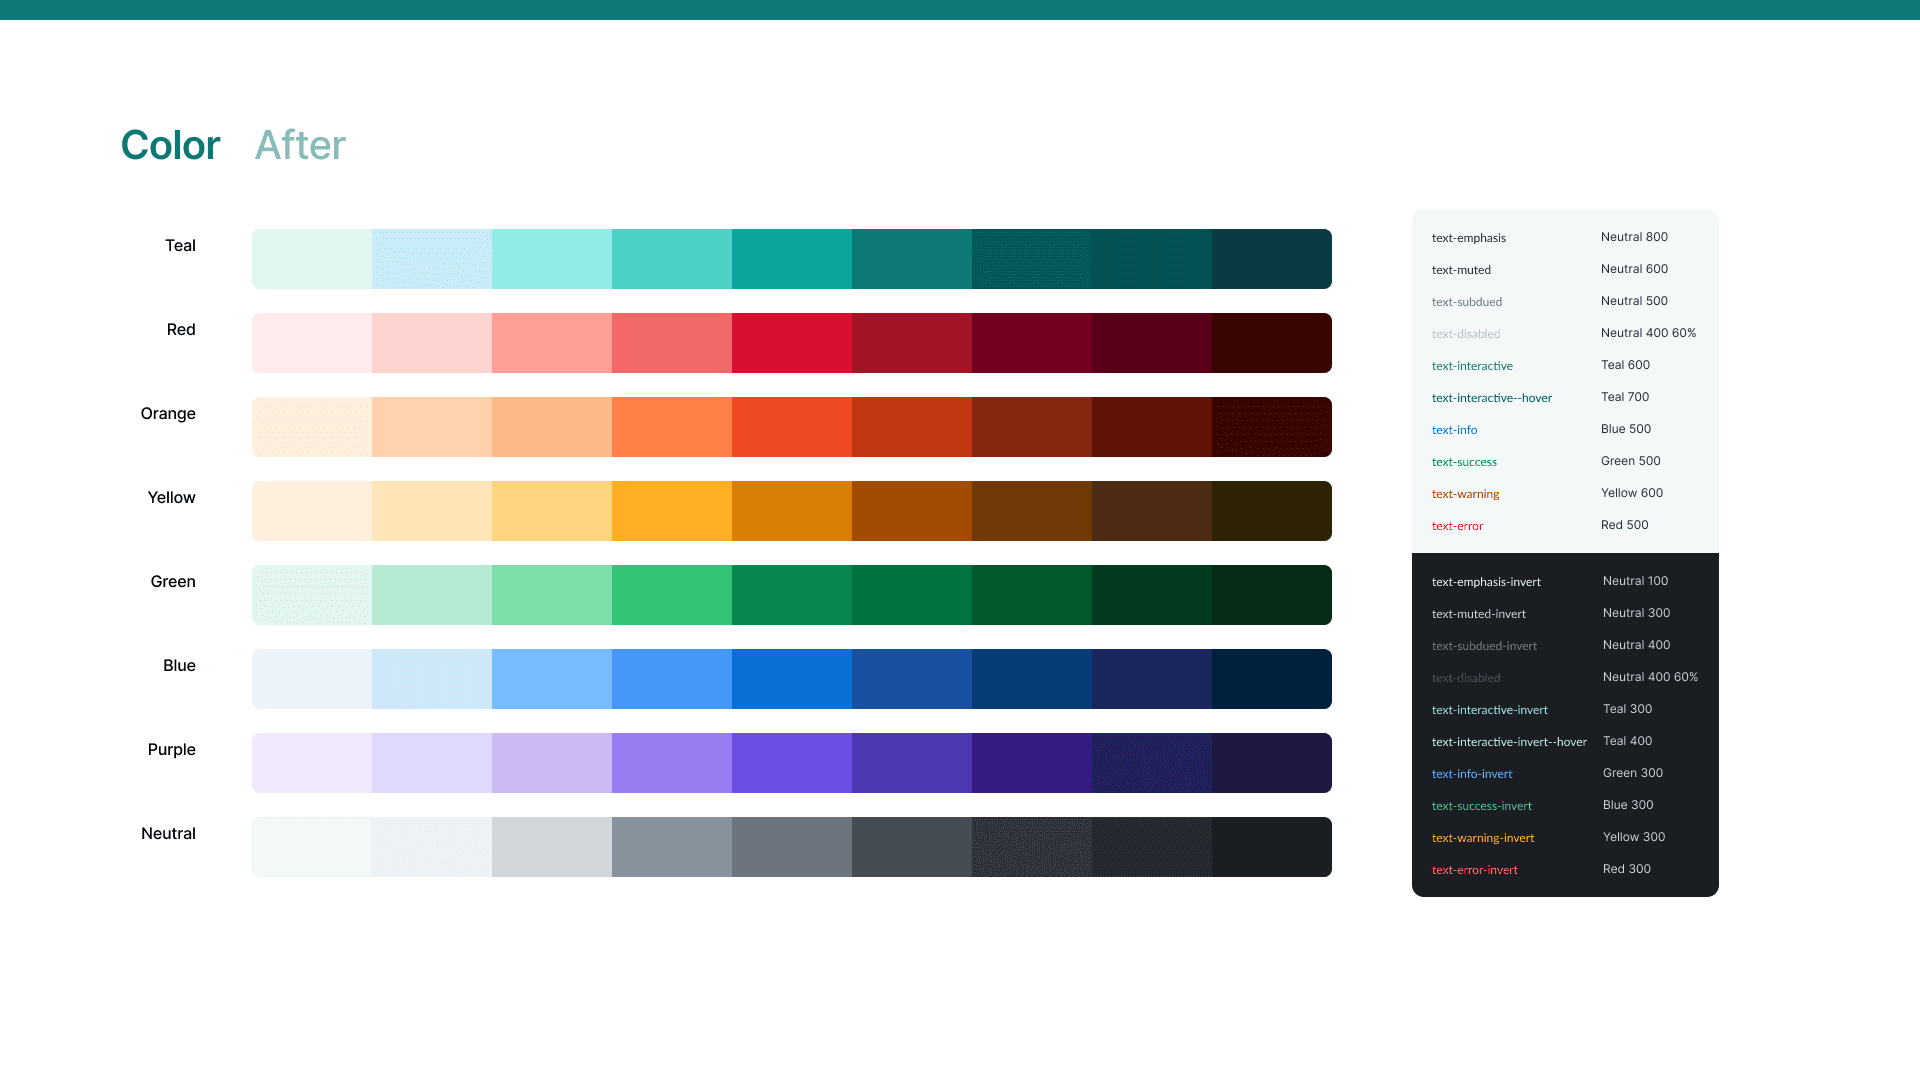Select the lightest Green swatch
Viewport: 1920px width, 1080px height.
[312, 595]
